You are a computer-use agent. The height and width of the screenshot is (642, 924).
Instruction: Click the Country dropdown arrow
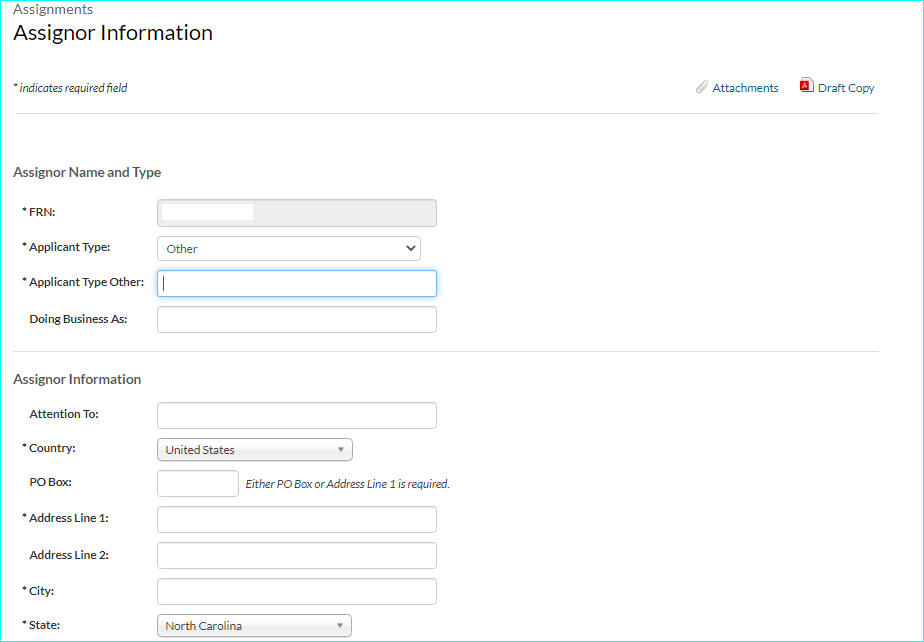(x=341, y=450)
